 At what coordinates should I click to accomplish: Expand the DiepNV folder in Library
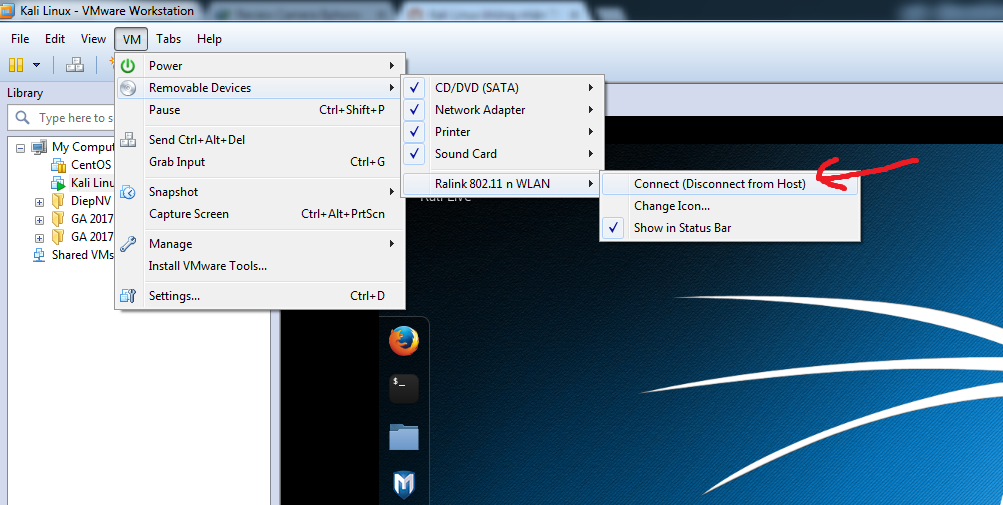(x=39, y=201)
